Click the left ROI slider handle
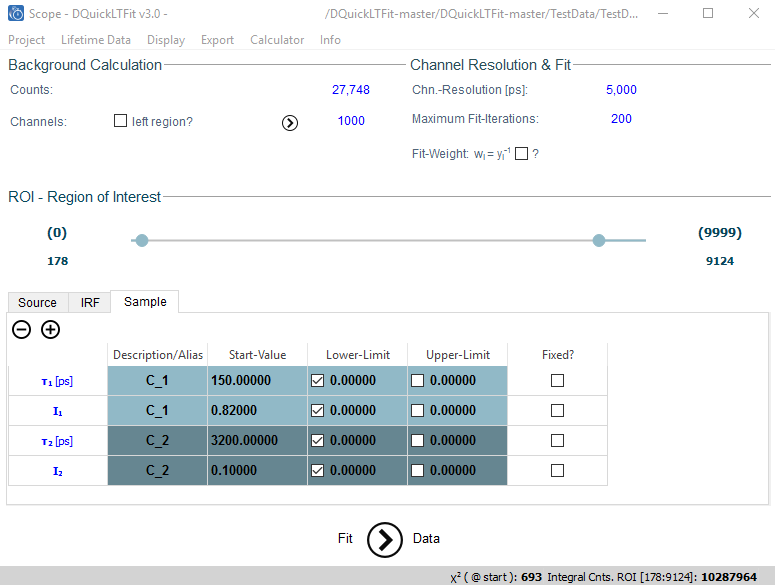This screenshot has width=775, height=585. (142, 240)
